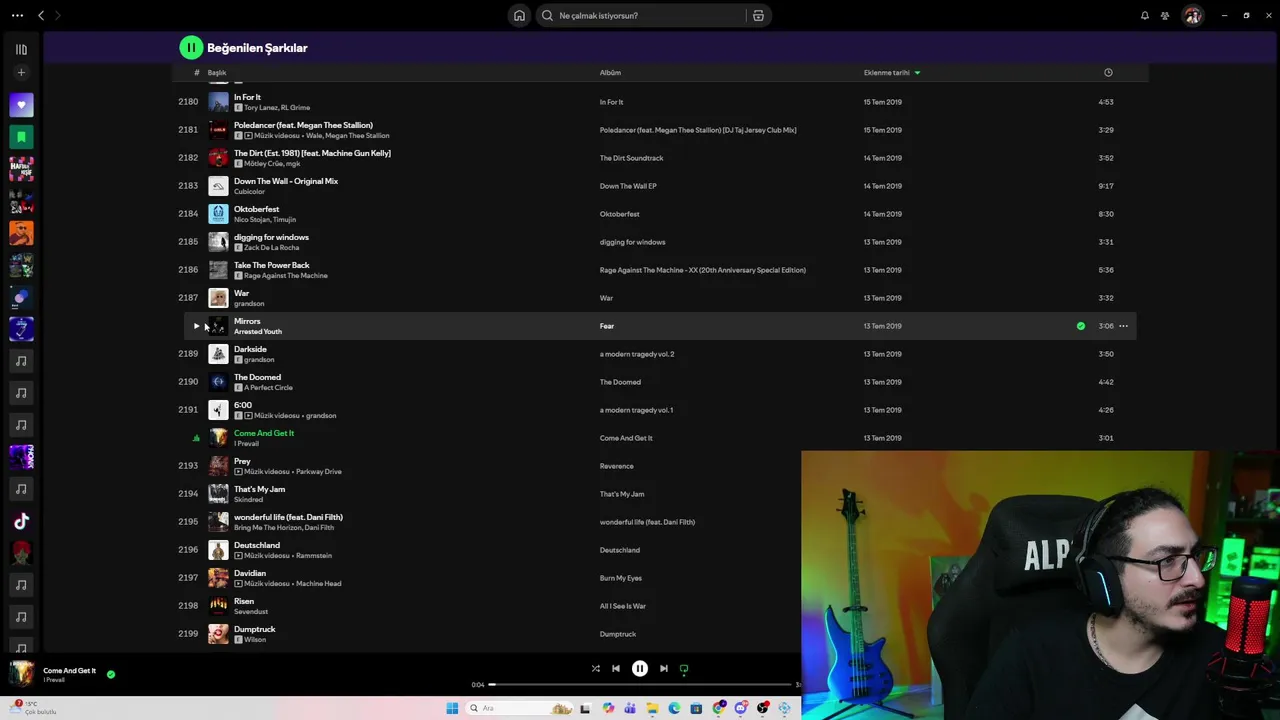Viewport: 1280px width, 720px height.
Task: Open the friend activity icon
Action: (1165, 15)
